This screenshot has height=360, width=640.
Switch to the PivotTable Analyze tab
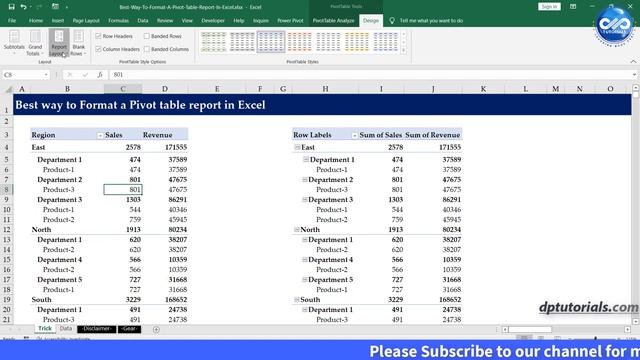[x=333, y=20]
